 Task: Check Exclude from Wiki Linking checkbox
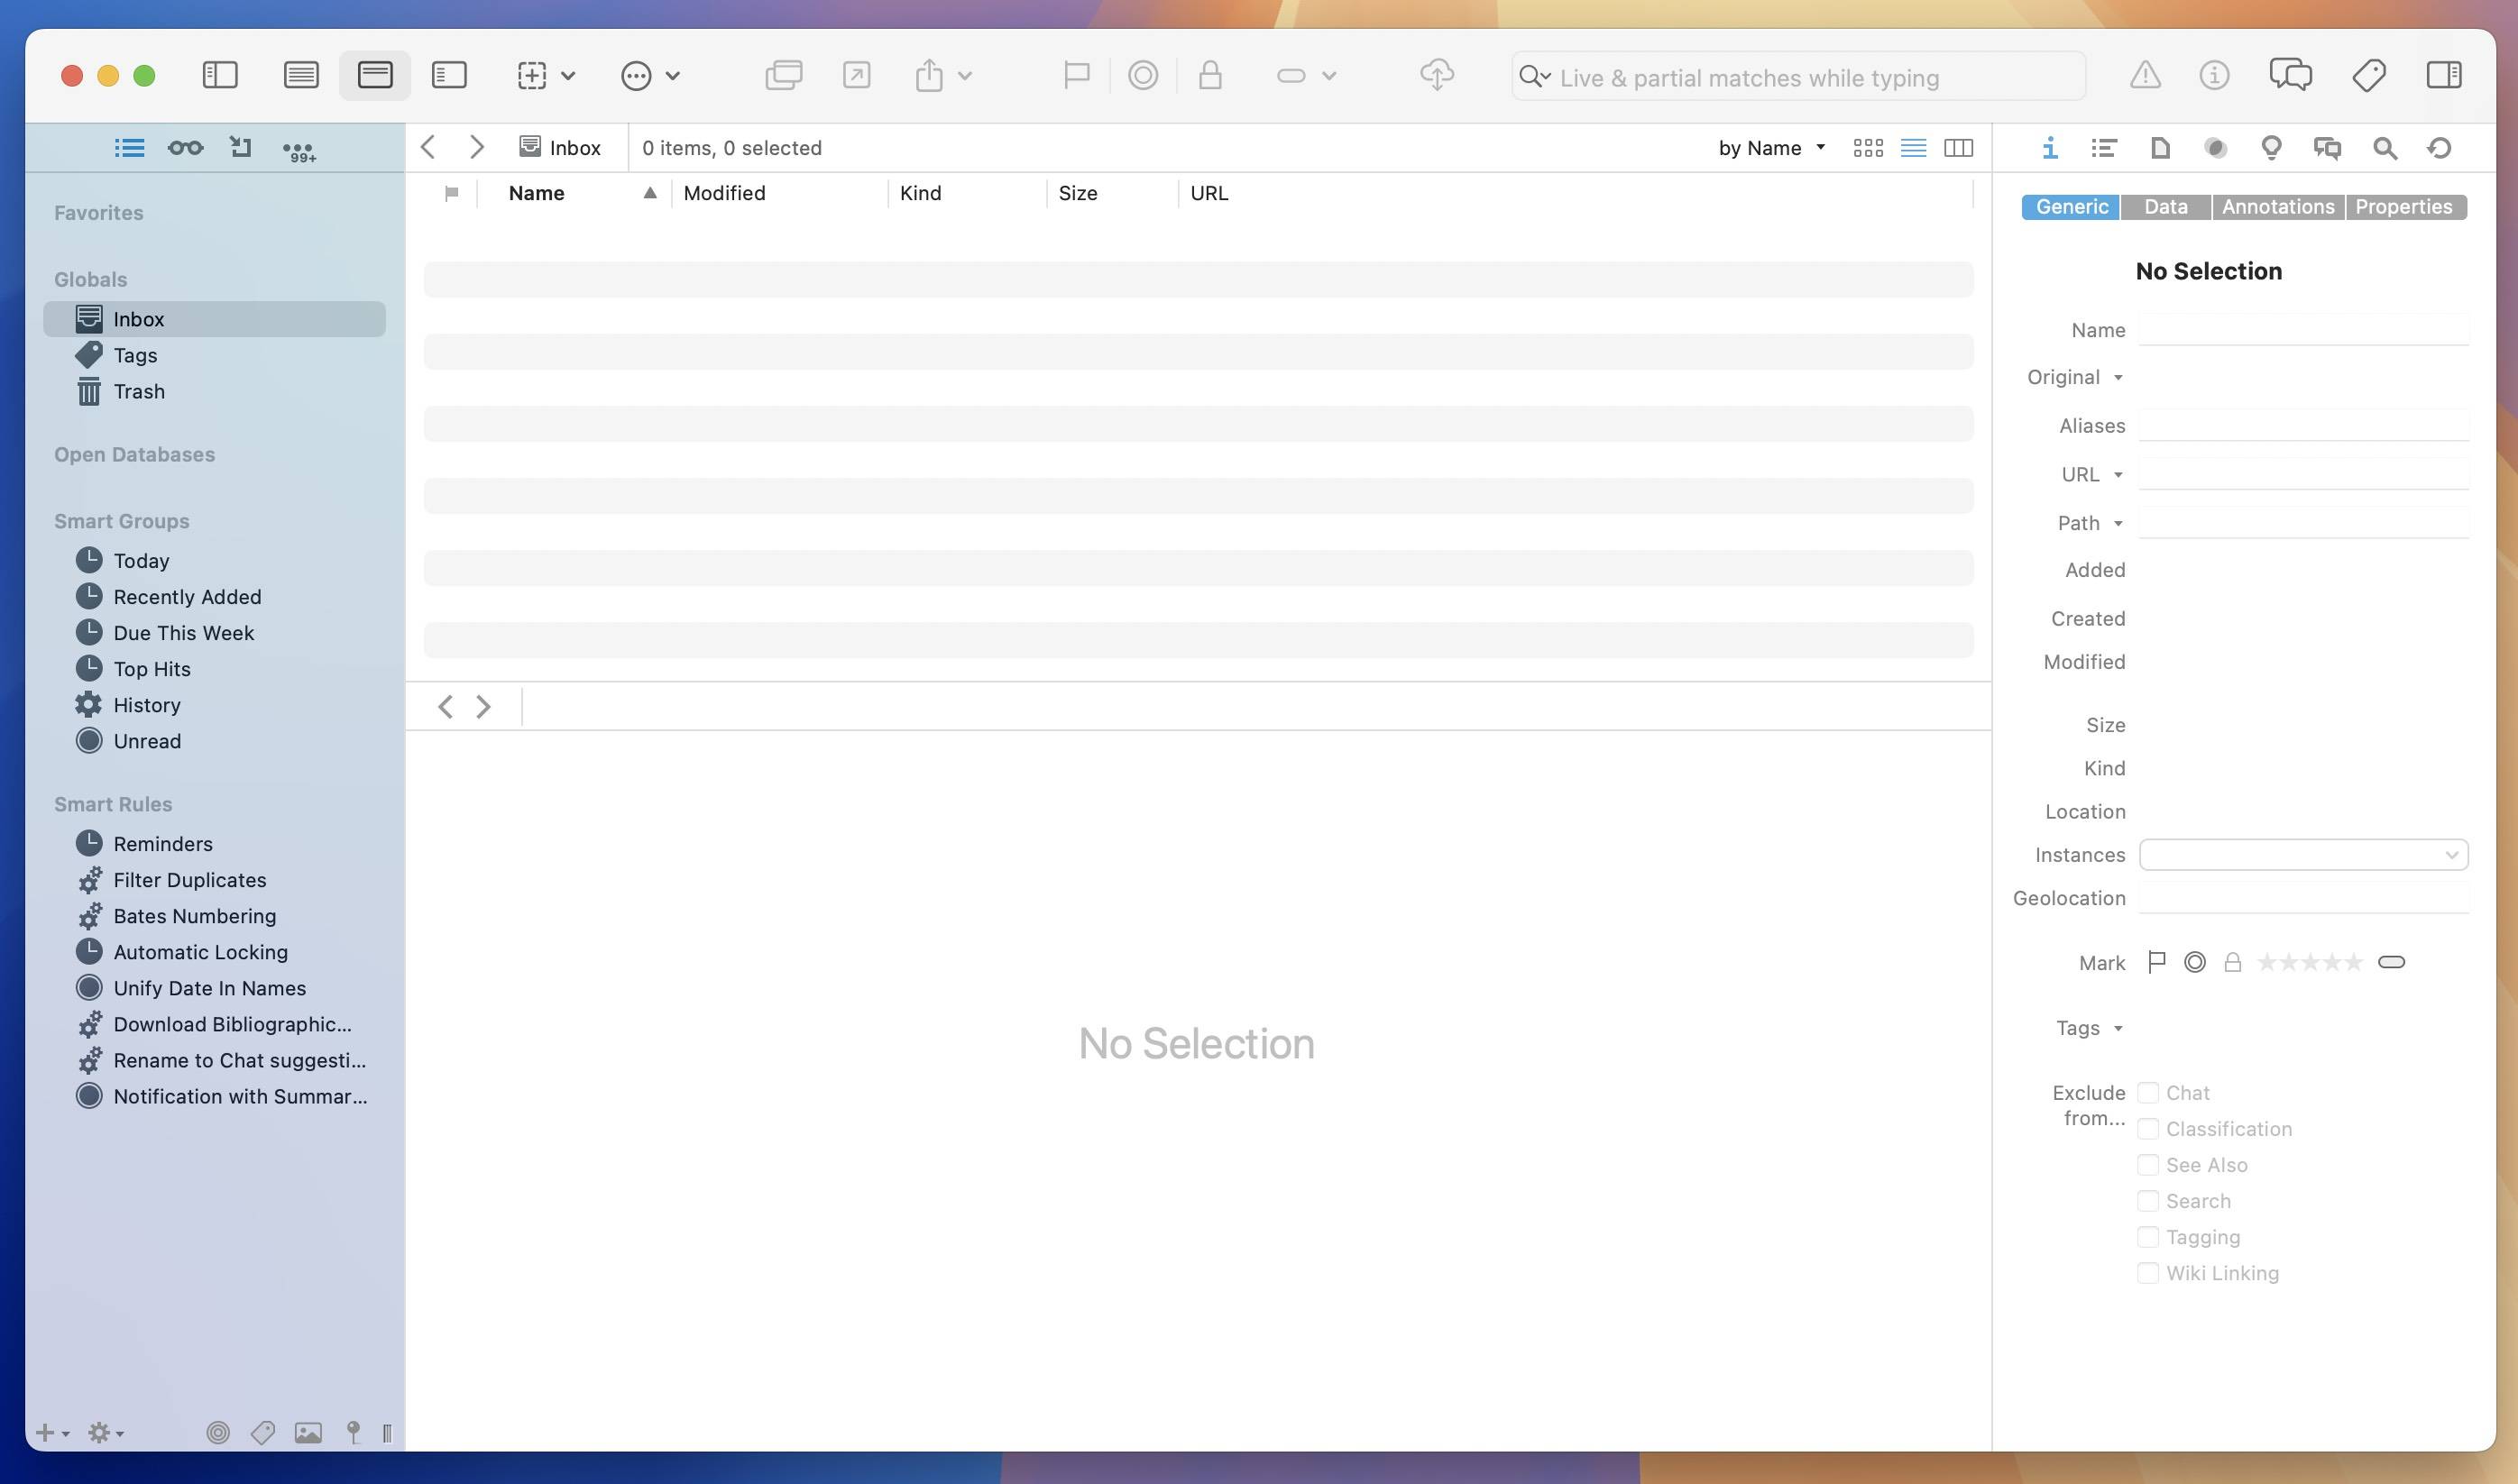[2147, 1273]
